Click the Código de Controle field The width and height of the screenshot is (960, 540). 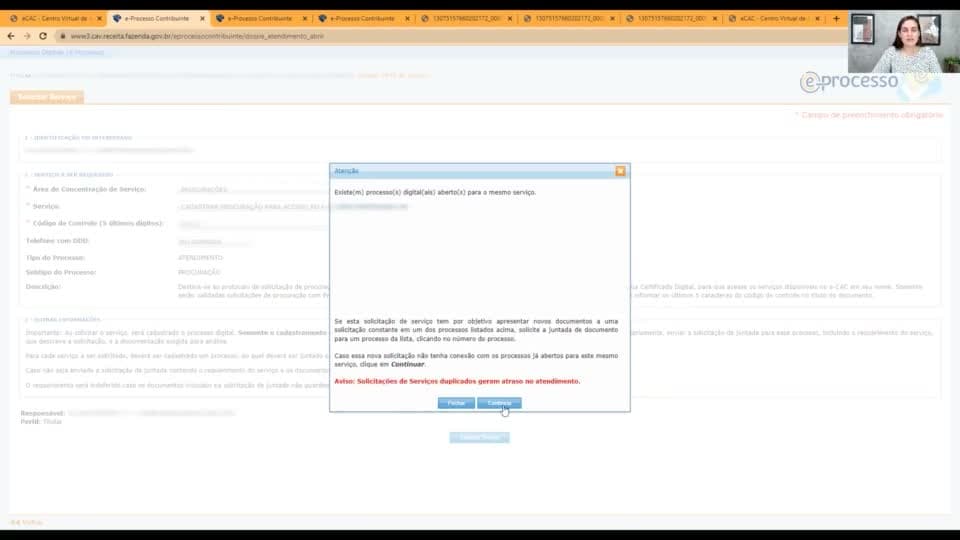[x=251, y=224]
